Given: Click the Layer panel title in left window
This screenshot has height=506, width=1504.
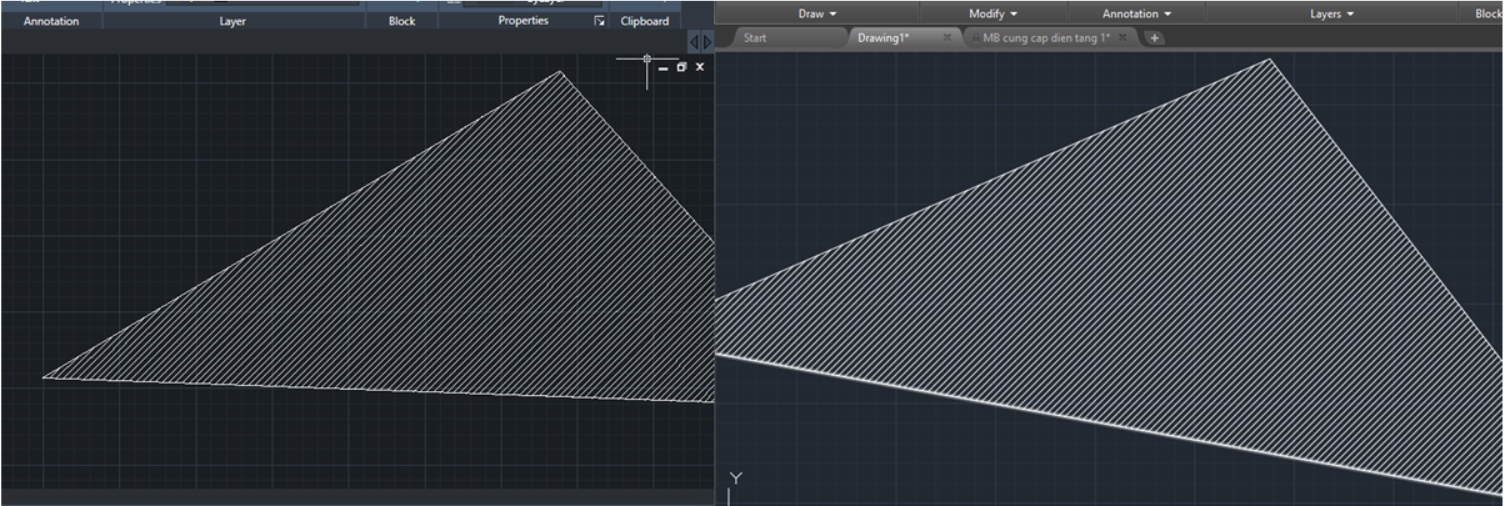Looking at the screenshot, I should [x=233, y=21].
